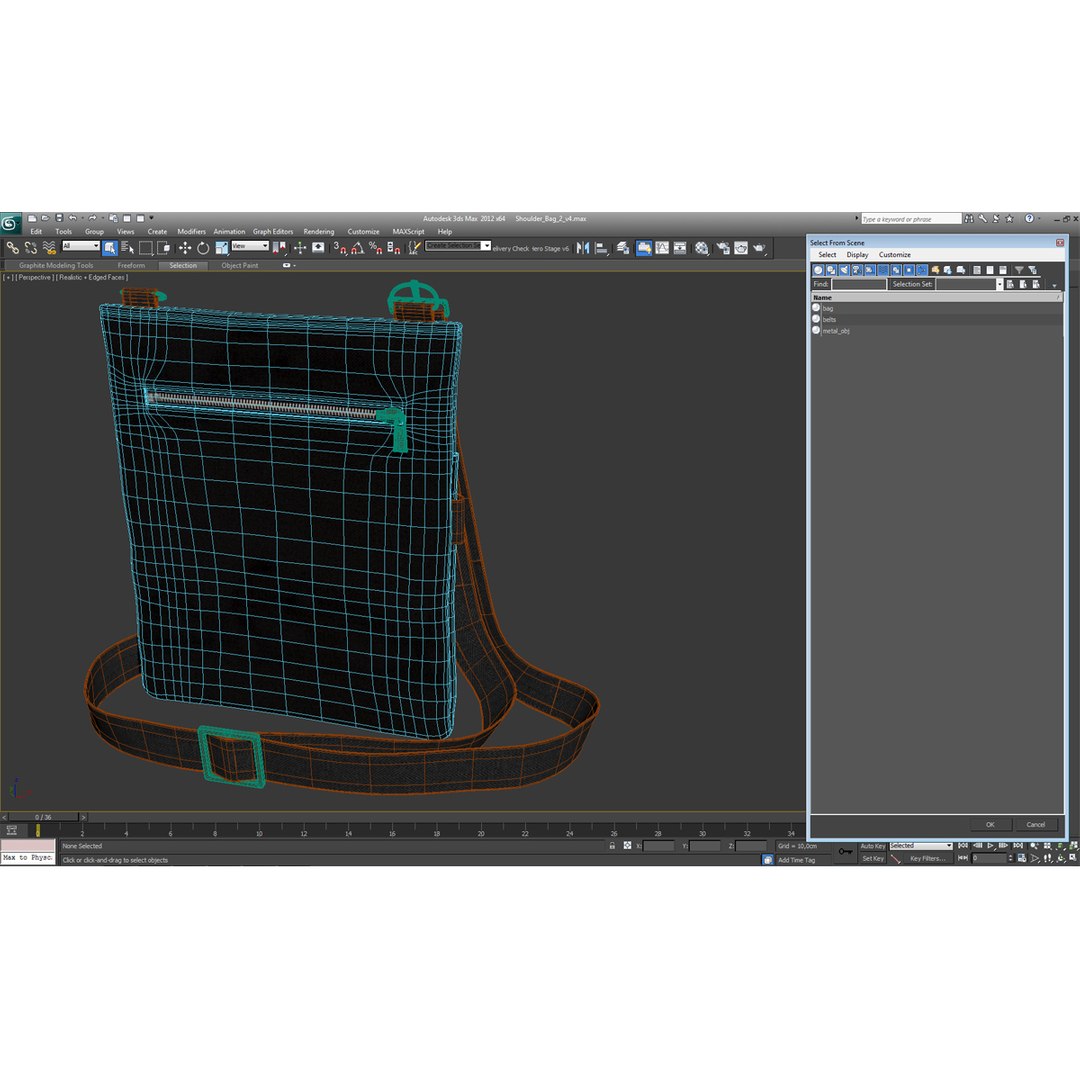
Task: Toggle 3D Snaps
Action: tap(340, 248)
